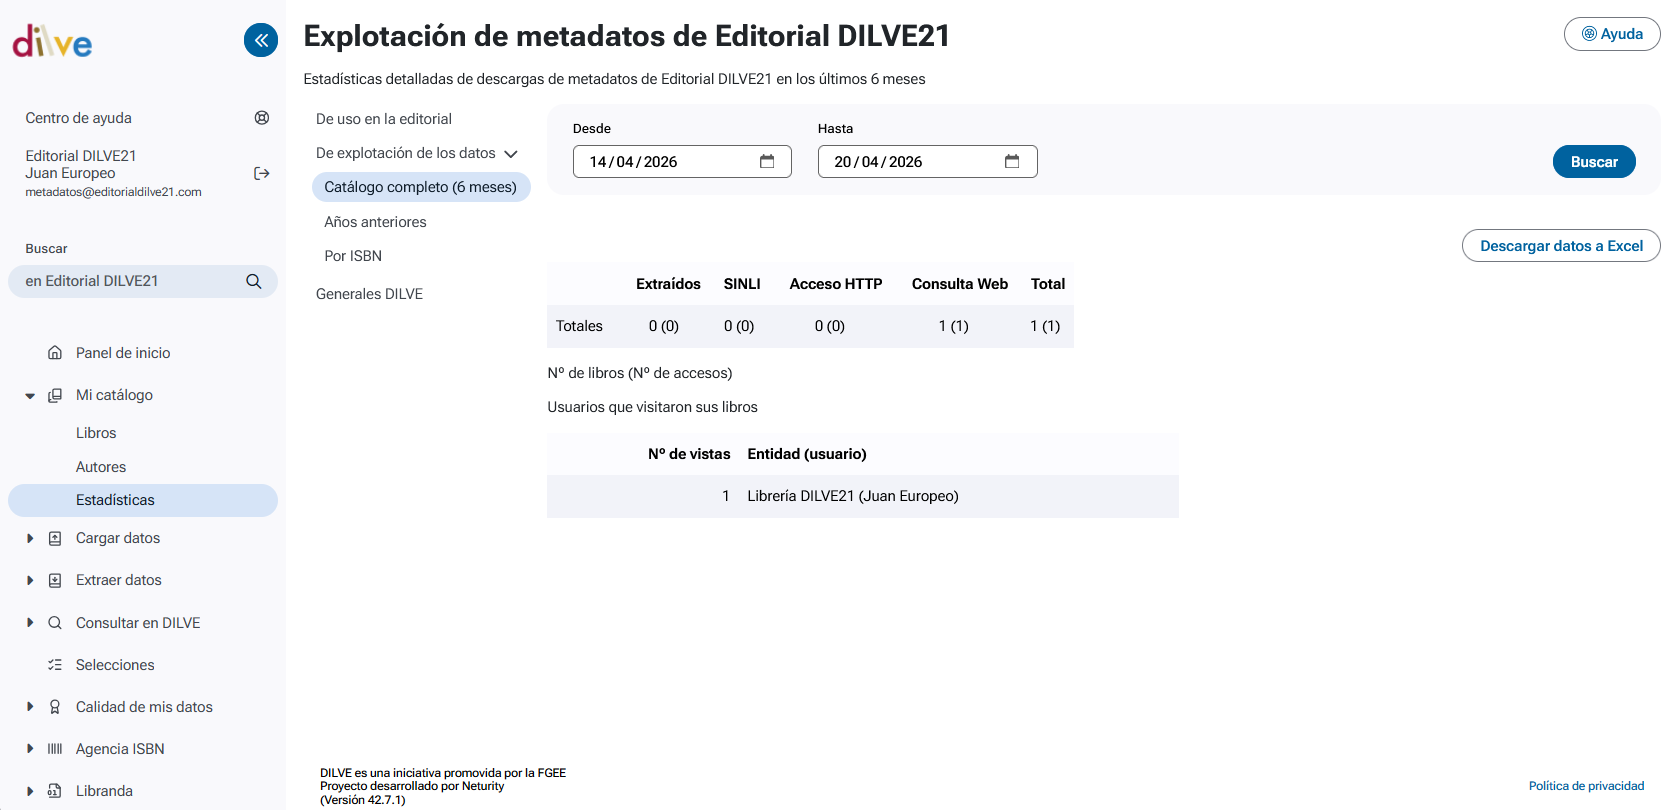Click the logout icon next to Juan Europeo

tap(262, 174)
